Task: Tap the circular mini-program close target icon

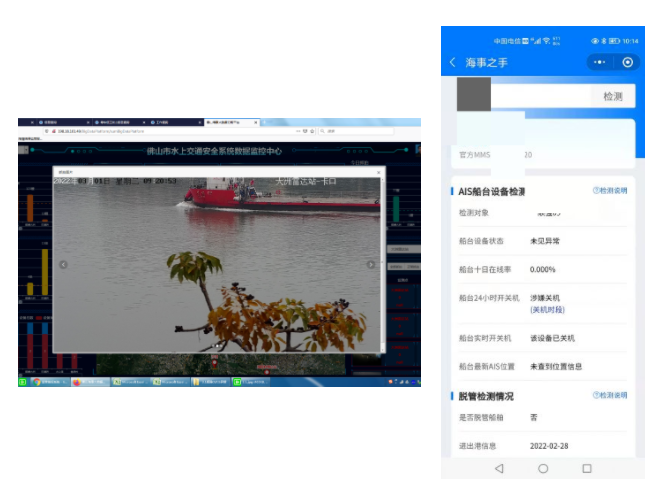Action: pos(627,62)
